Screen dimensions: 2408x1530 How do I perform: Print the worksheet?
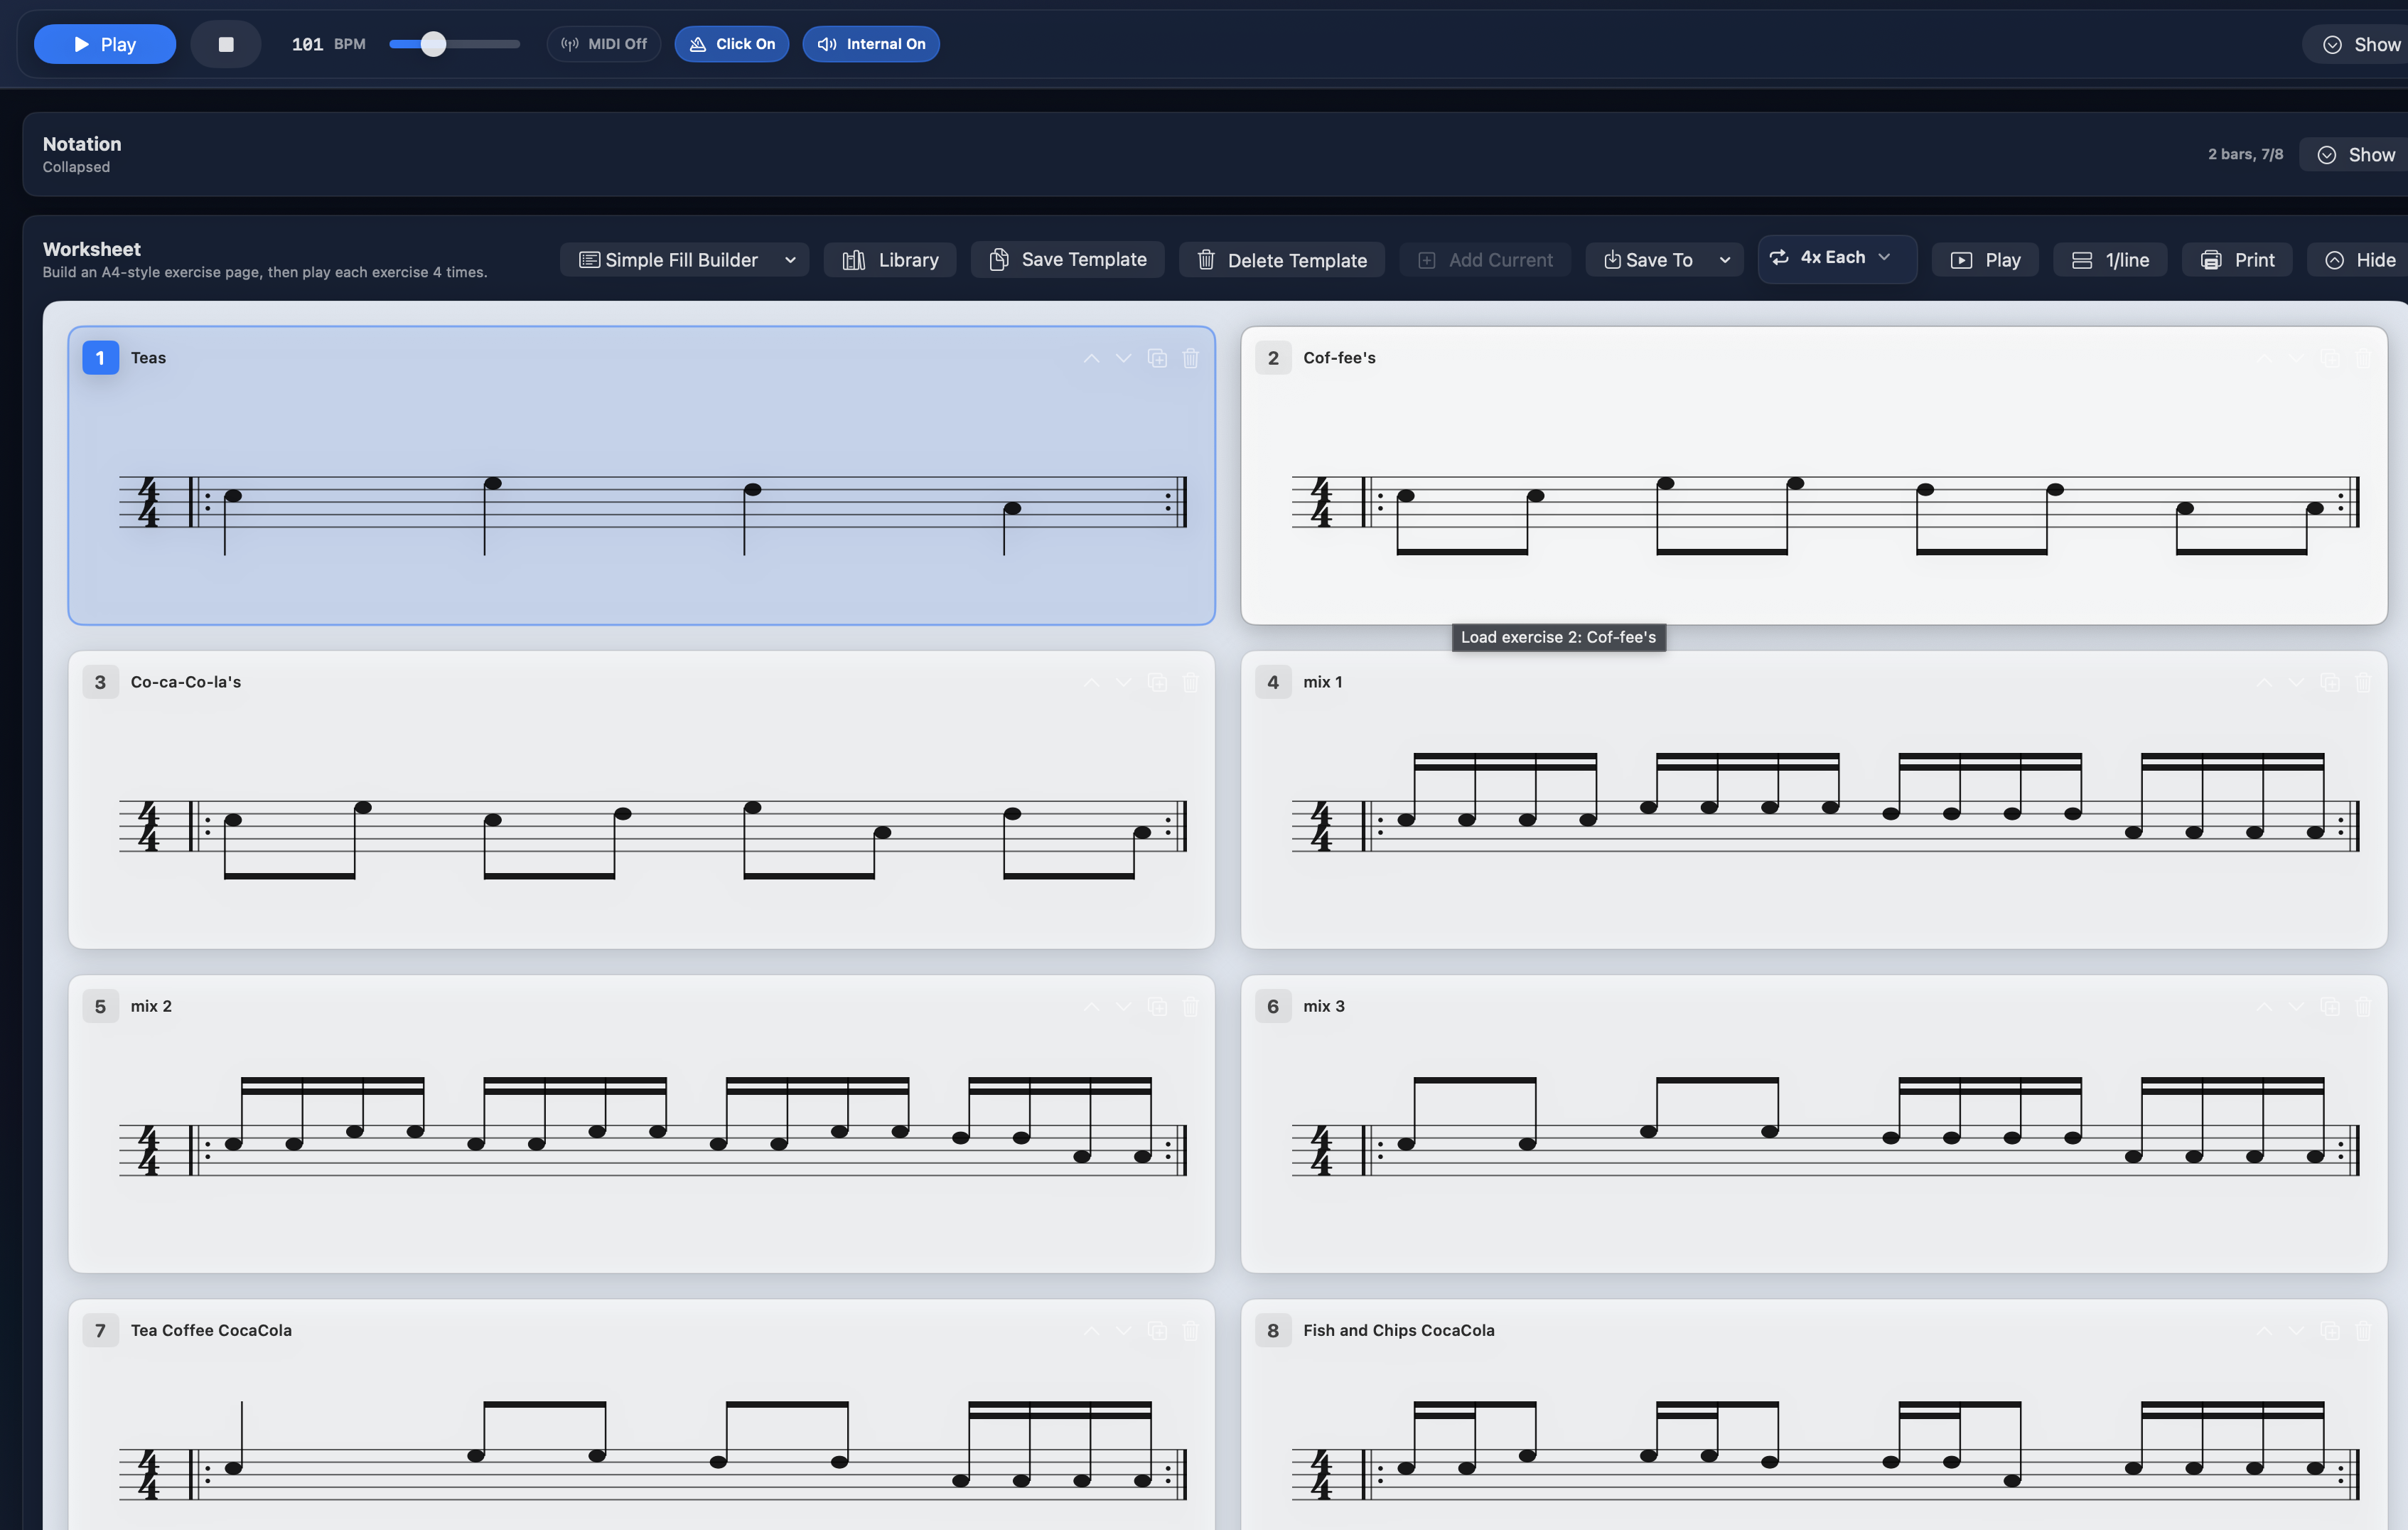[2237, 260]
